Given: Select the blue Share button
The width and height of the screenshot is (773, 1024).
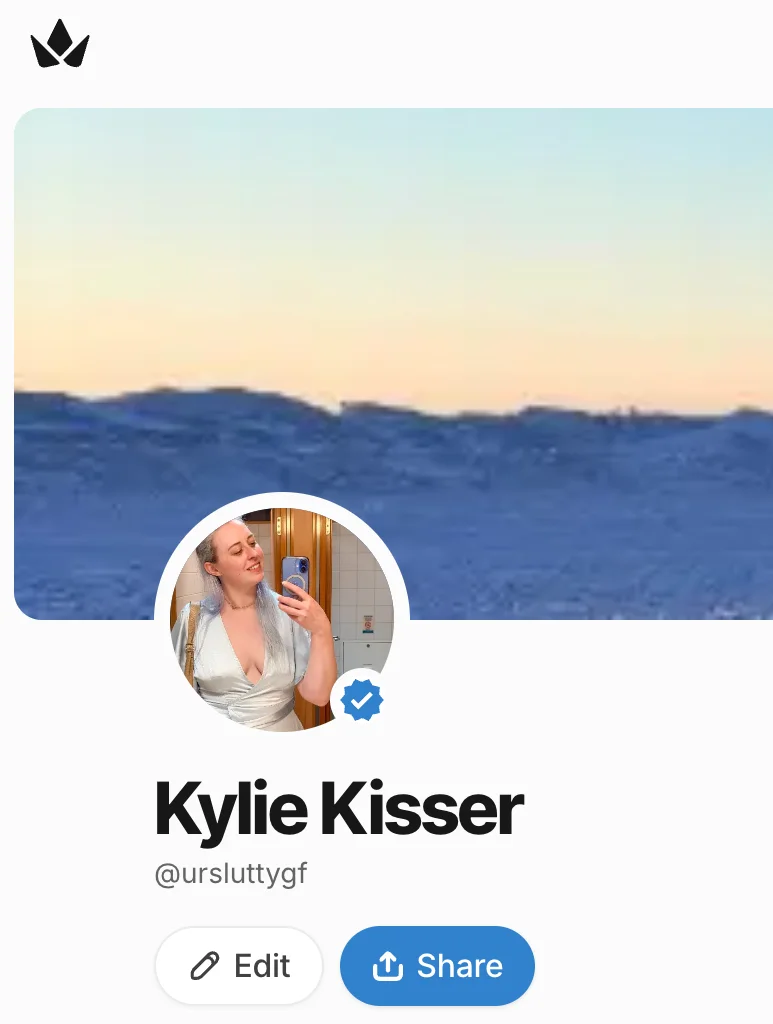Looking at the screenshot, I should 437,966.
